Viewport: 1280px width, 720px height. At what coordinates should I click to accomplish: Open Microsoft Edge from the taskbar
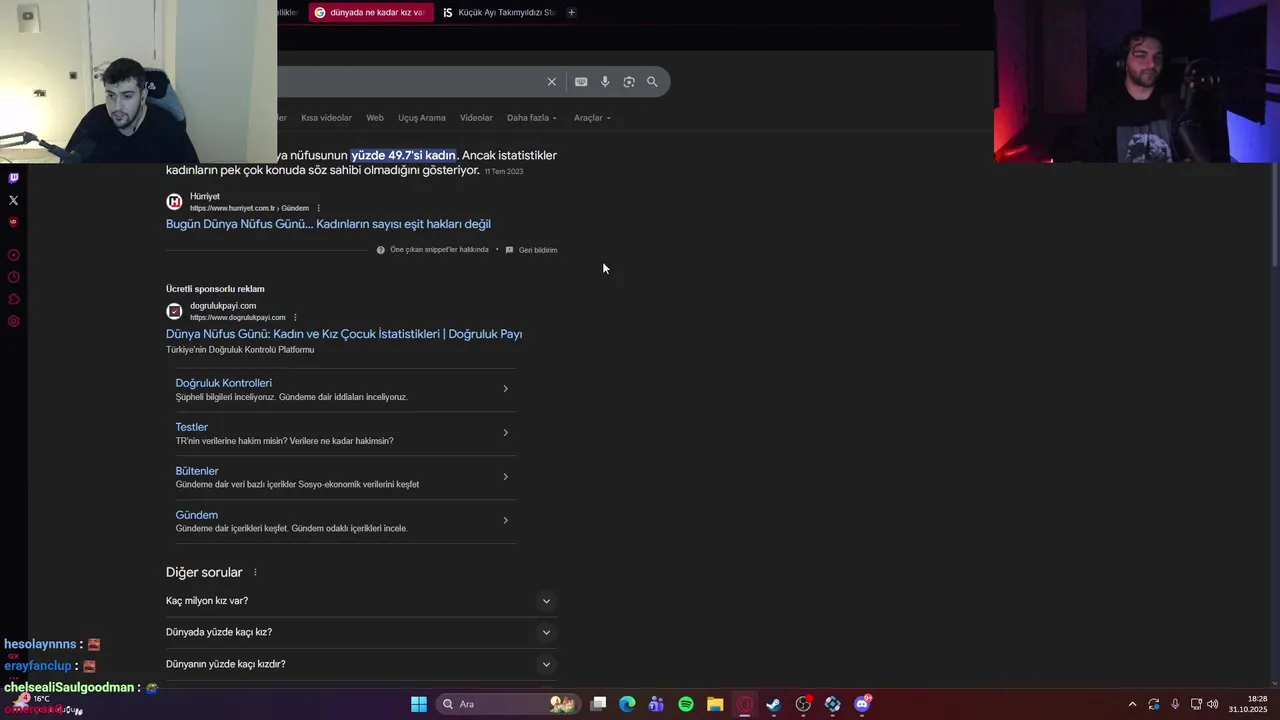point(627,704)
